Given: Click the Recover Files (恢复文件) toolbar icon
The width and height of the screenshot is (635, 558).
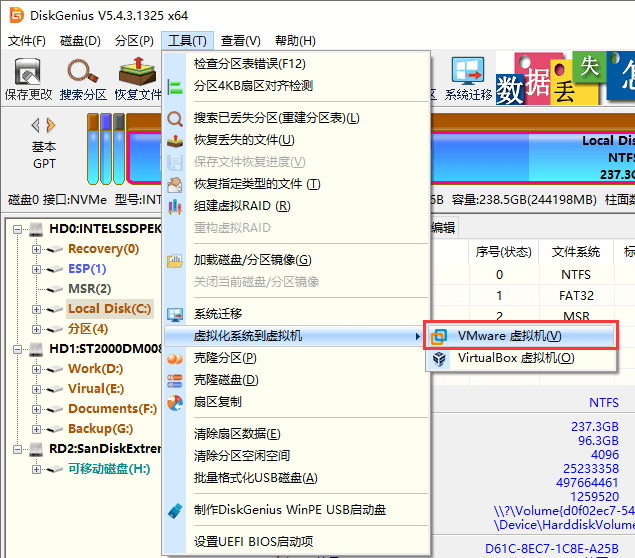Looking at the screenshot, I should [138, 79].
